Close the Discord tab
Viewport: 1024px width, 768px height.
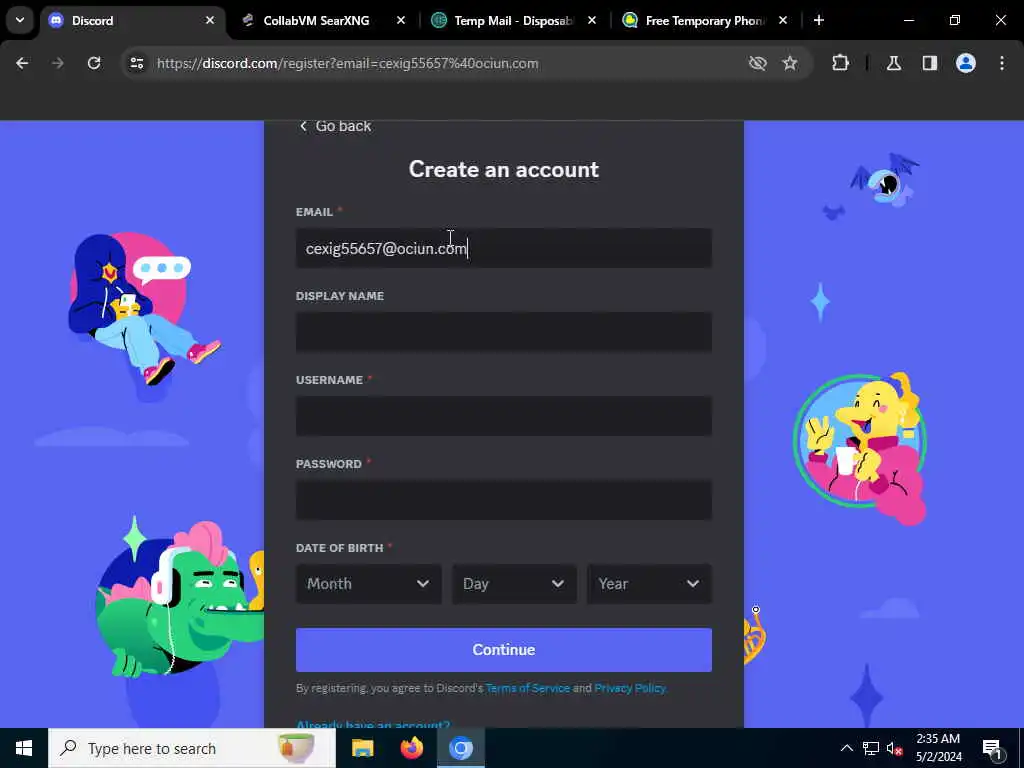click(210, 20)
